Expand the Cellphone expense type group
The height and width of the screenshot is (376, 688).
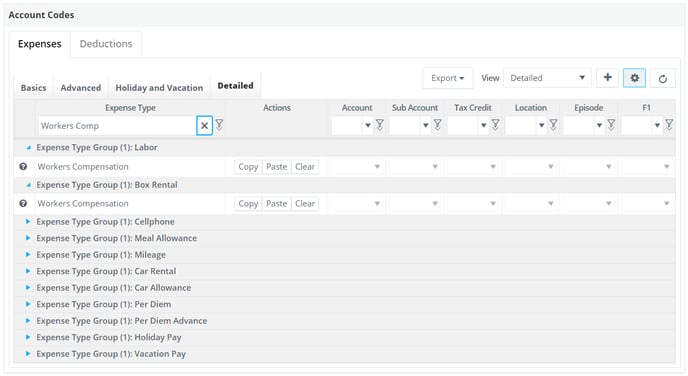point(28,222)
